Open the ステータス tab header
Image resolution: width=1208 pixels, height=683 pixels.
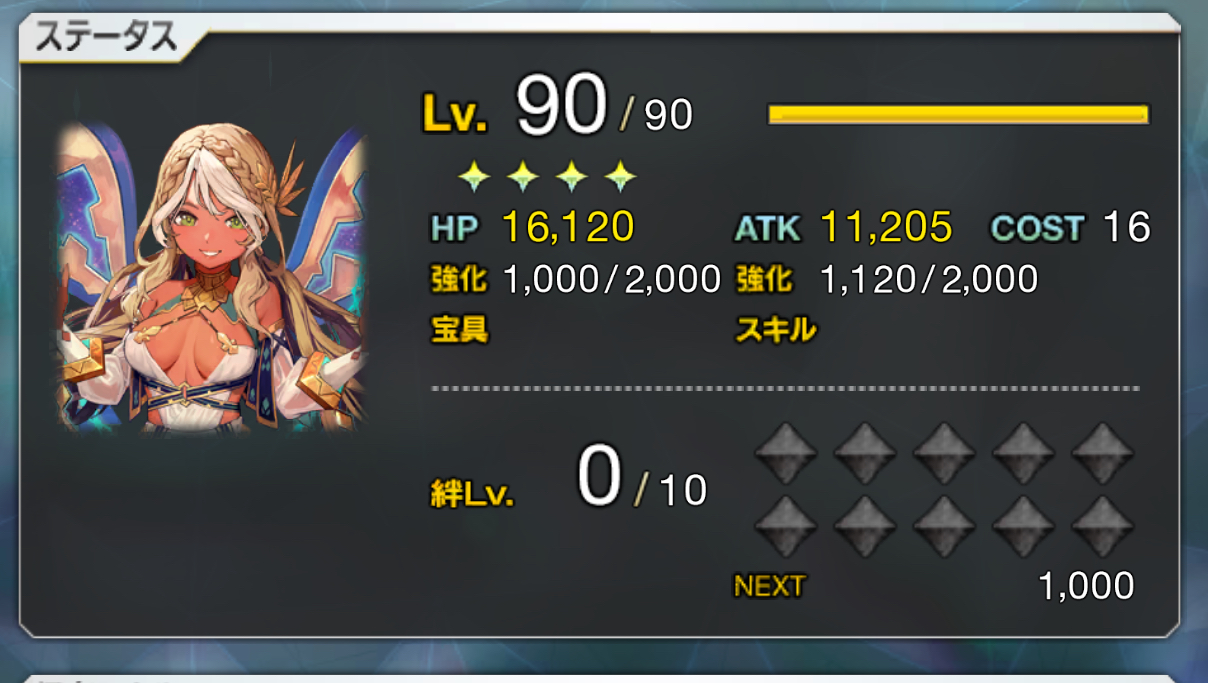click(x=106, y=39)
